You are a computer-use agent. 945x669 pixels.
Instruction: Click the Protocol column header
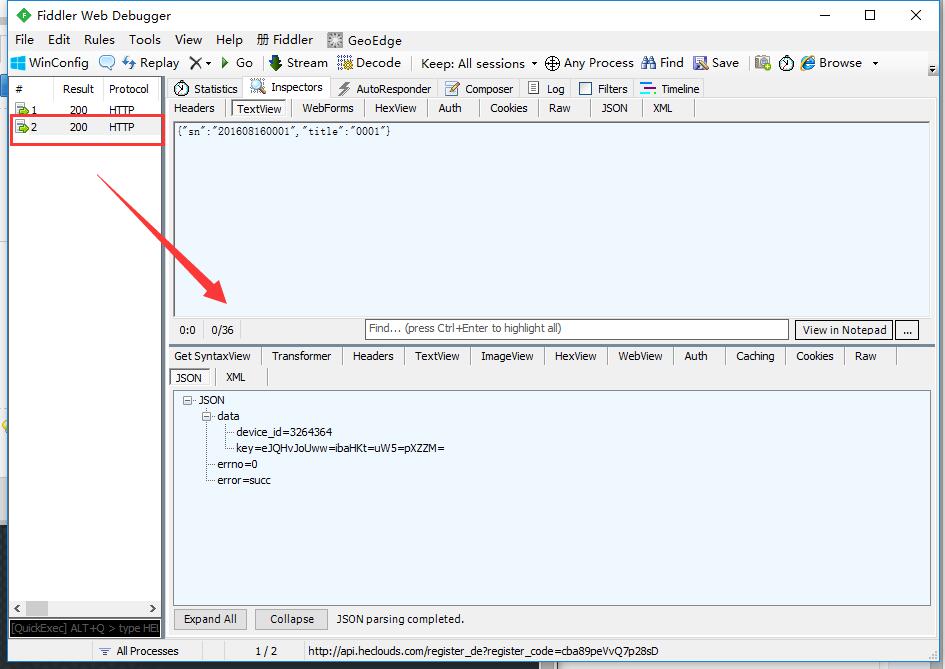coord(129,89)
